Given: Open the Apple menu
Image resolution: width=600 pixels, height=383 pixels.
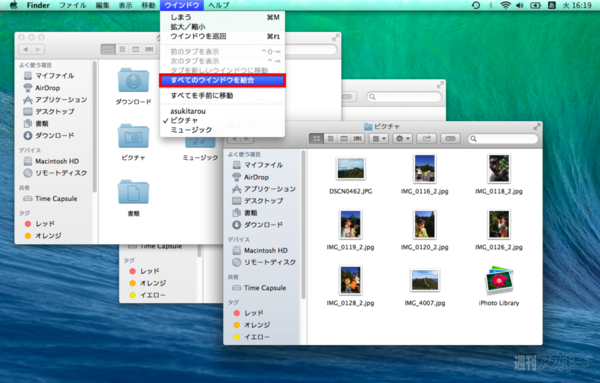Looking at the screenshot, I should pos(13,5).
